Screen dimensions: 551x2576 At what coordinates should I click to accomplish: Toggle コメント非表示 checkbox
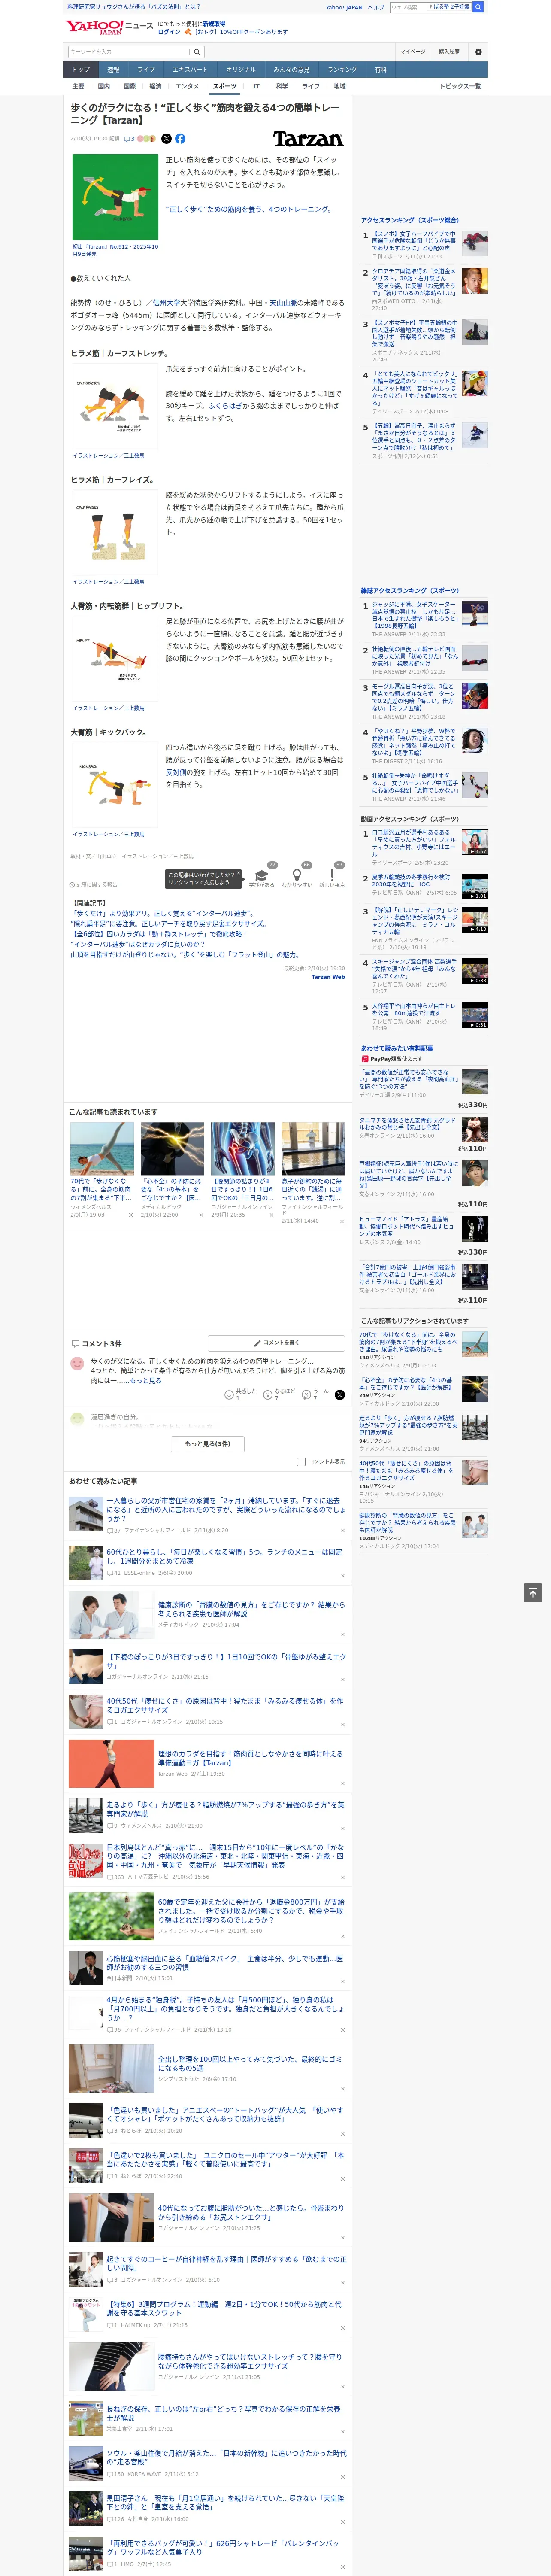click(x=301, y=1461)
